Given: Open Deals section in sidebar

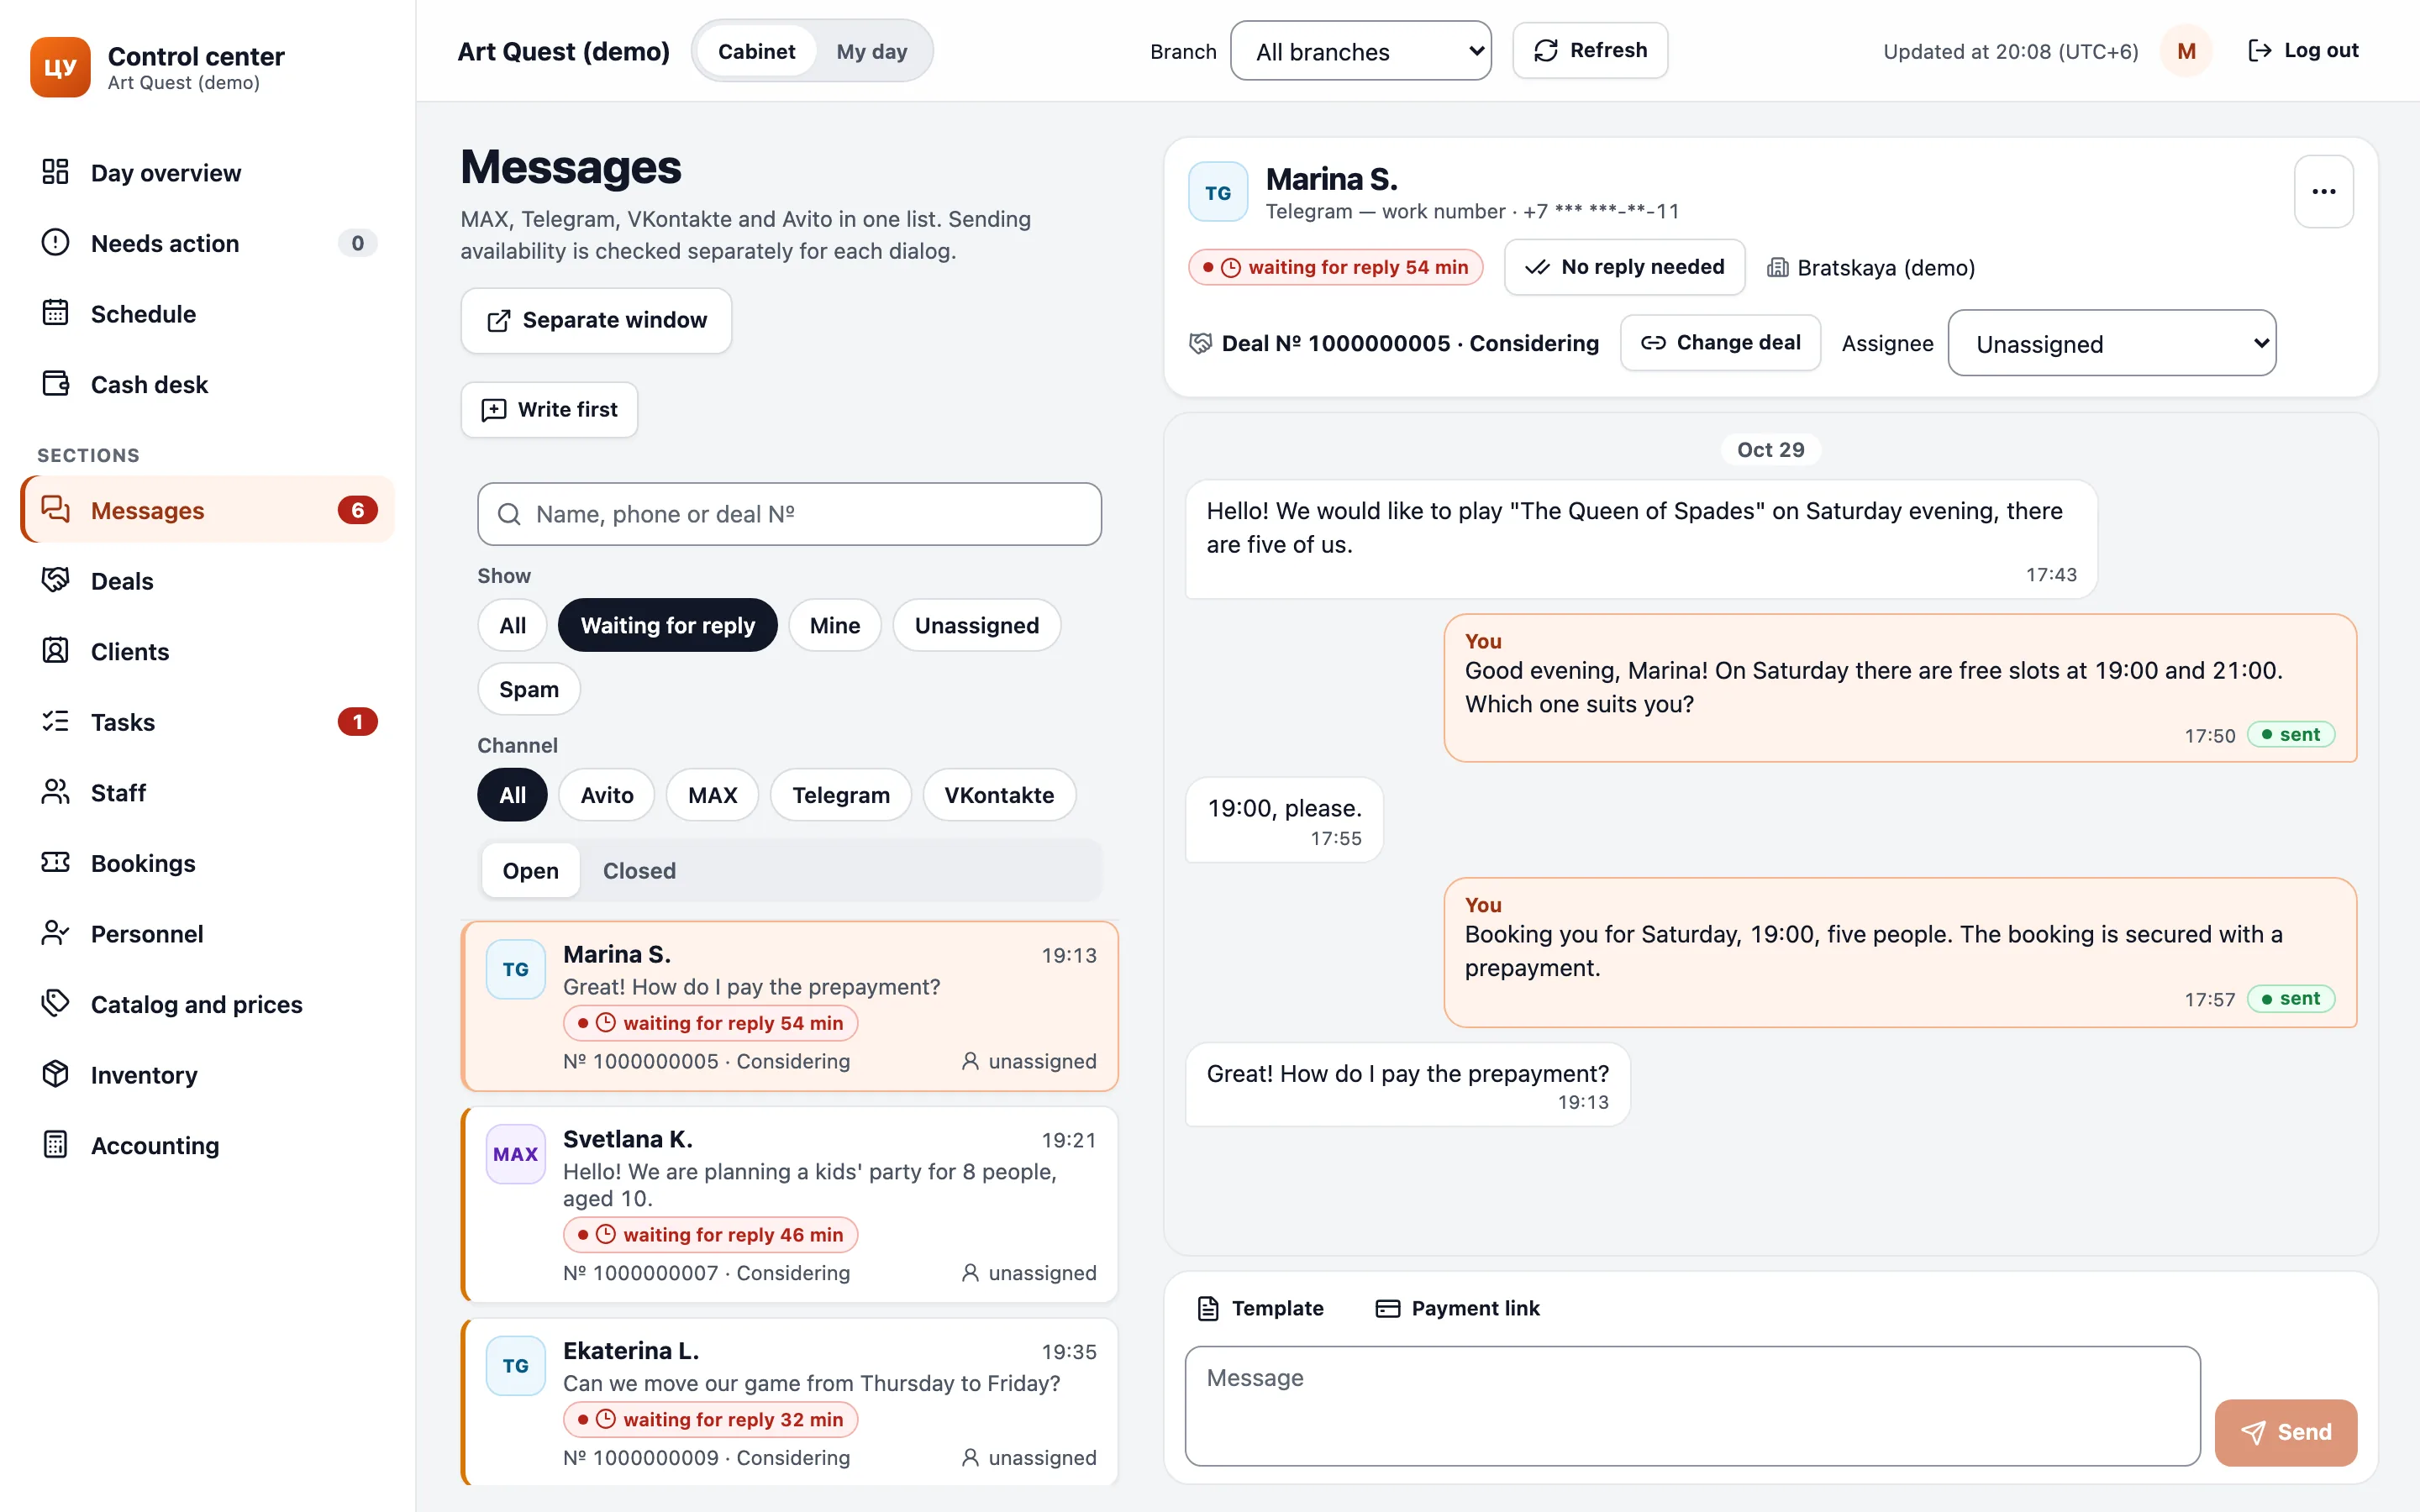Looking at the screenshot, I should (208, 581).
